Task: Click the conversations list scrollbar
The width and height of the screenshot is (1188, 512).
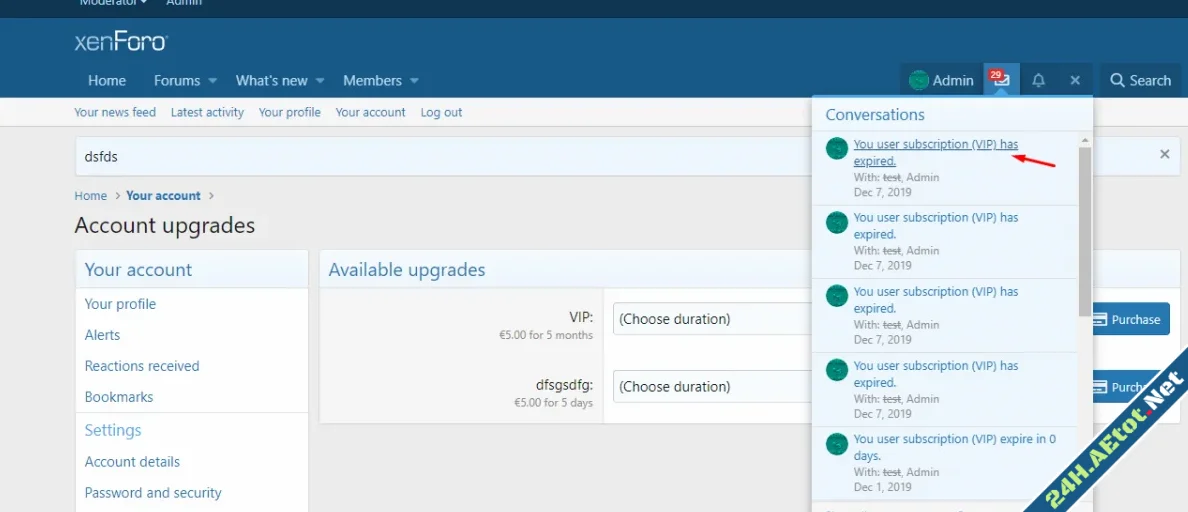Action: 1085,230
